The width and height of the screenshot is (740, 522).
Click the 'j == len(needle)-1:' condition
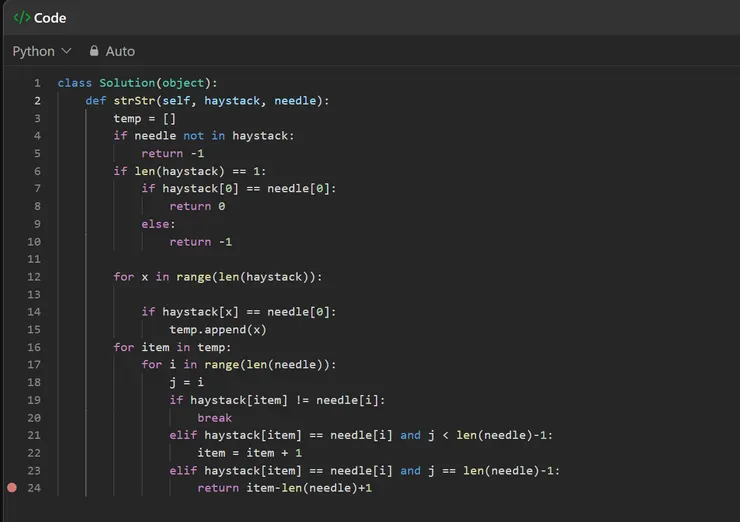(494, 471)
